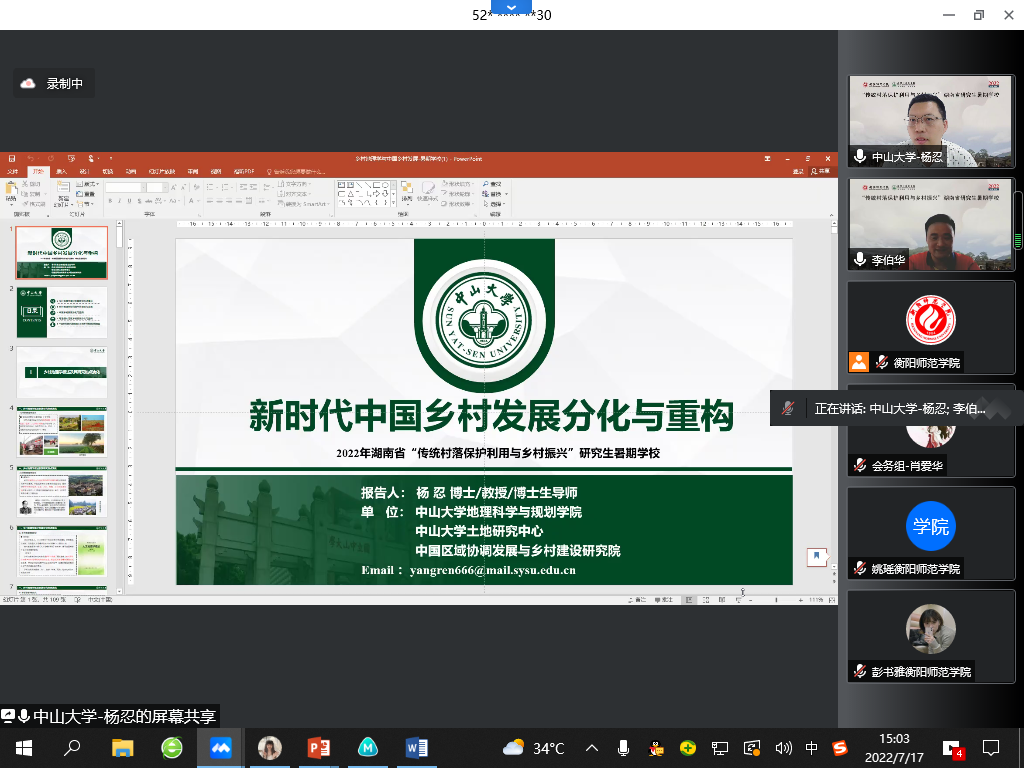Image resolution: width=1024 pixels, height=768 pixels.
Task: Show hidden tray icons chevron
Action: coord(592,748)
